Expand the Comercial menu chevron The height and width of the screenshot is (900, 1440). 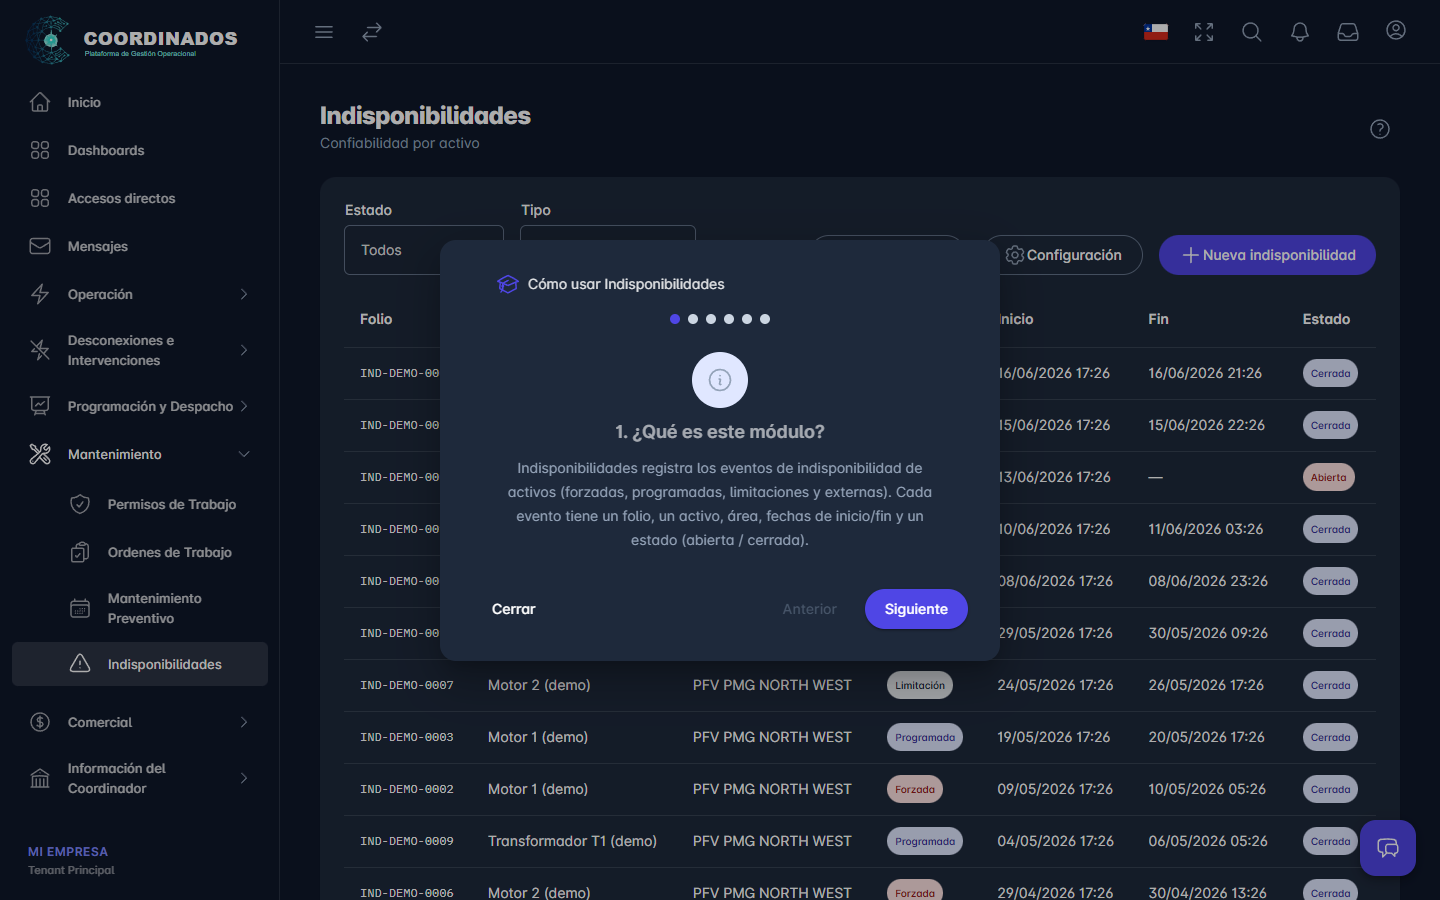(244, 722)
